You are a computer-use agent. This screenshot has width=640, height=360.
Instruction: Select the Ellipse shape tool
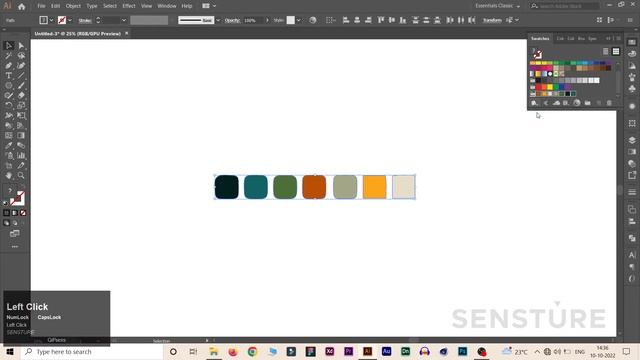[x=9, y=86]
